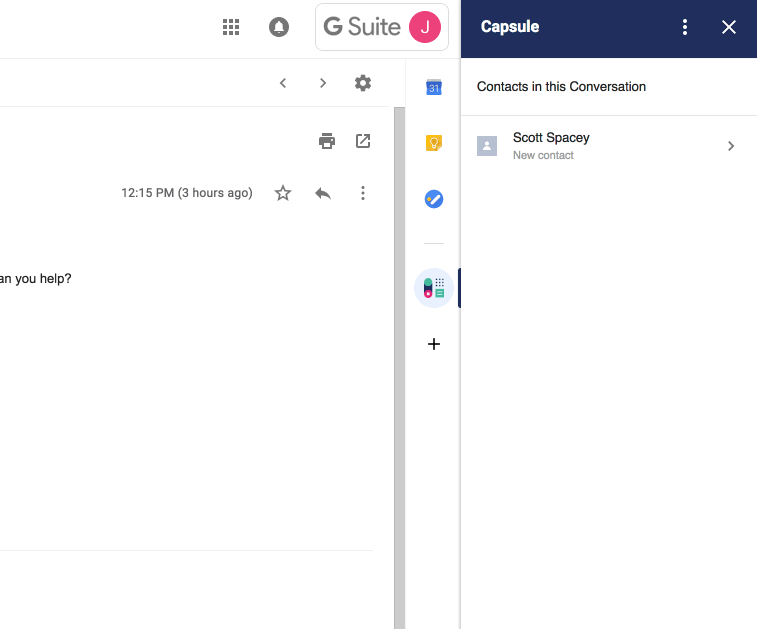Open Google Tasks side panel
The width and height of the screenshot is (757, 629).
[x=434, y=199]
